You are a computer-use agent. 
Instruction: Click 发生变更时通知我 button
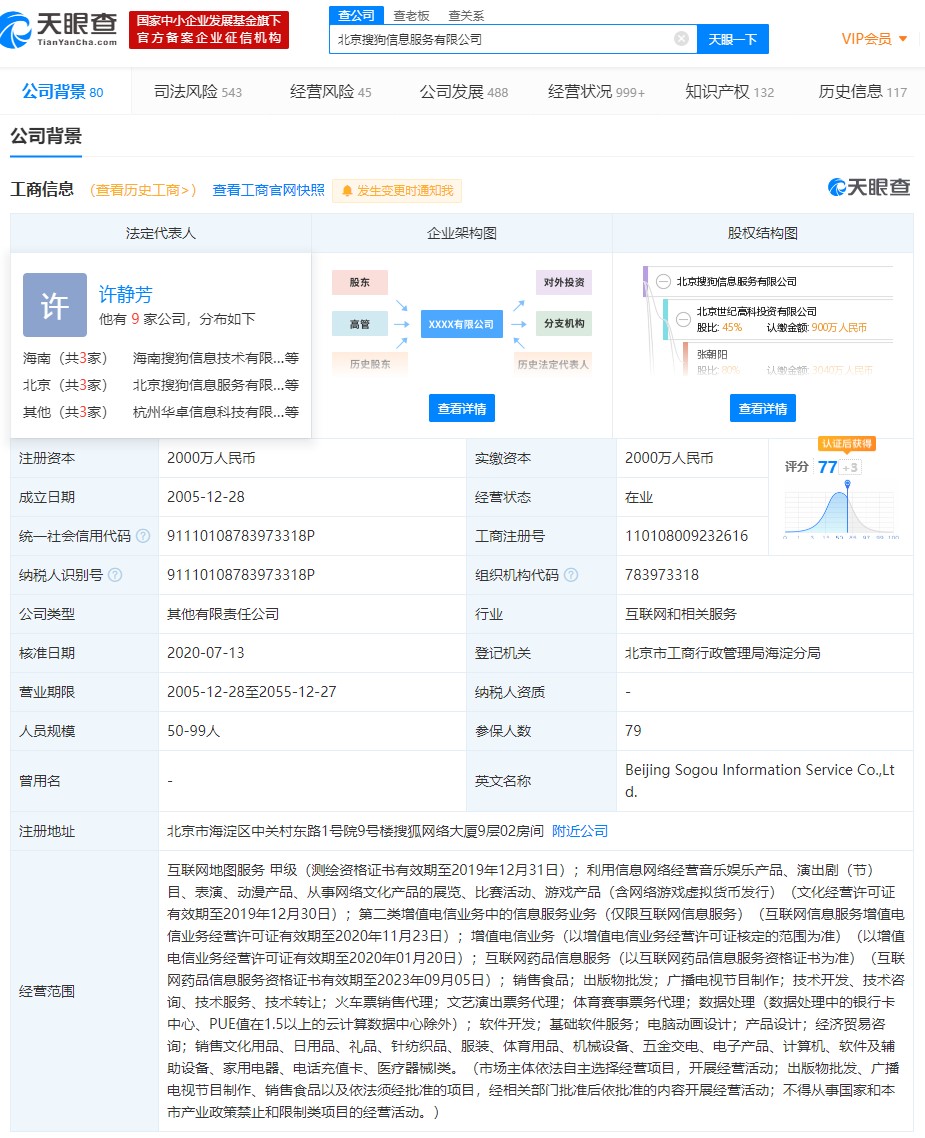click(397, 190)
